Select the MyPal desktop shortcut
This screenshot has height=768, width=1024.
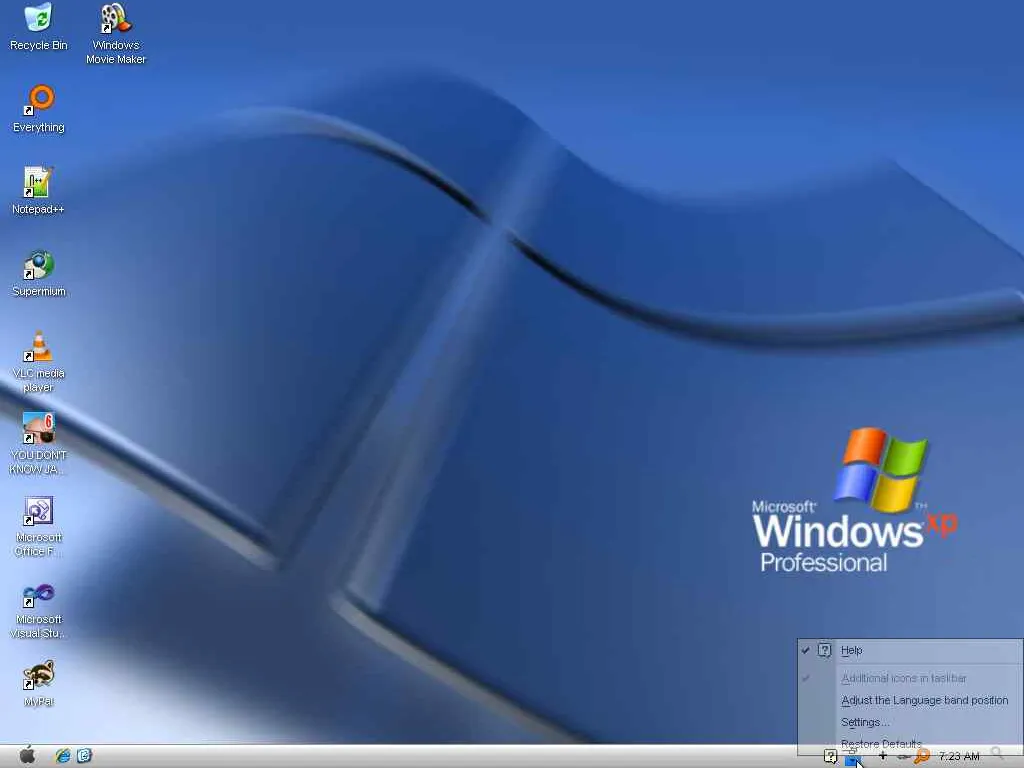(x=39, y=684)
